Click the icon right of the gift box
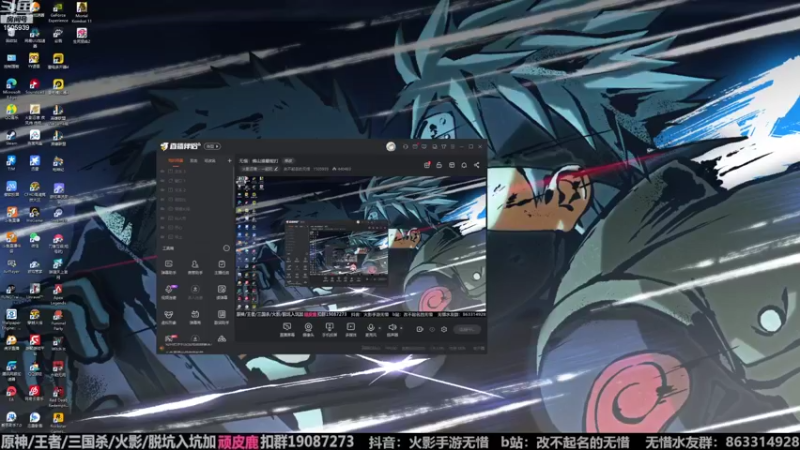Viewport: 800px width, 450px height. [439, 165]
